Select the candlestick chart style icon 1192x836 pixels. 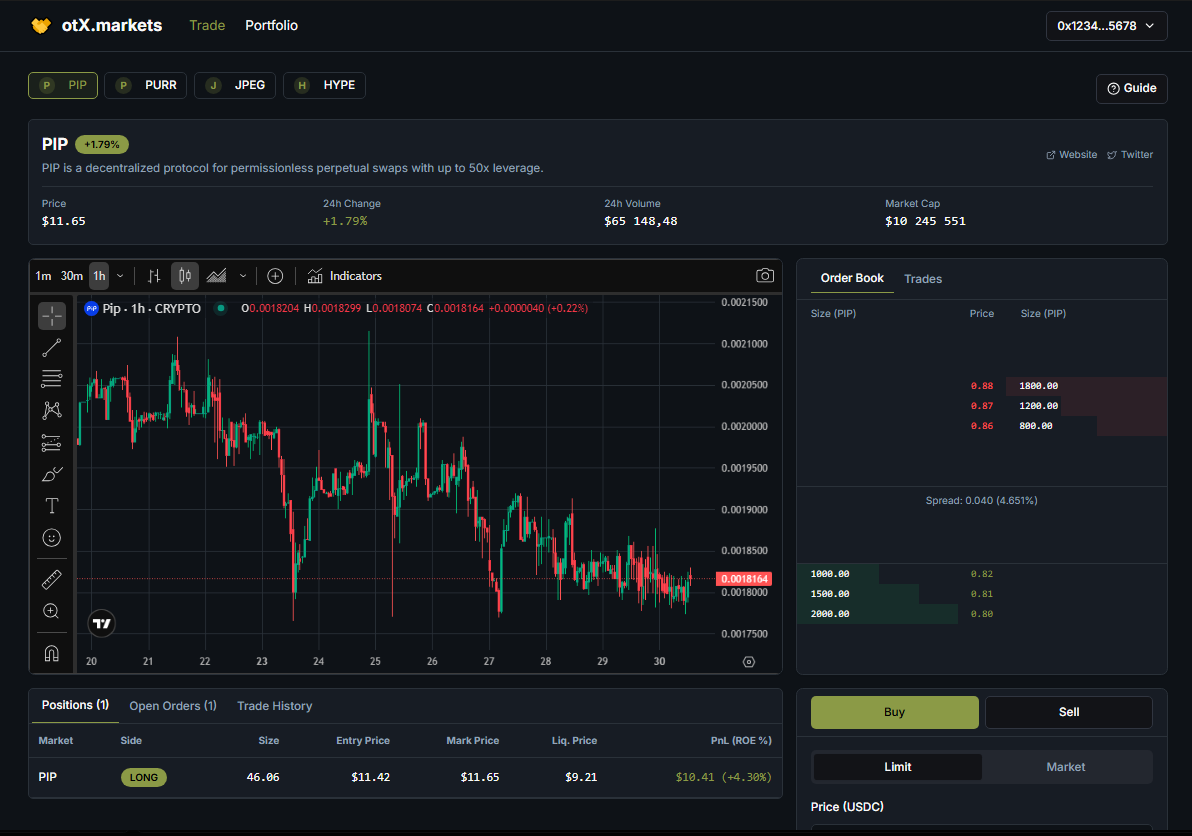point(185,276)
